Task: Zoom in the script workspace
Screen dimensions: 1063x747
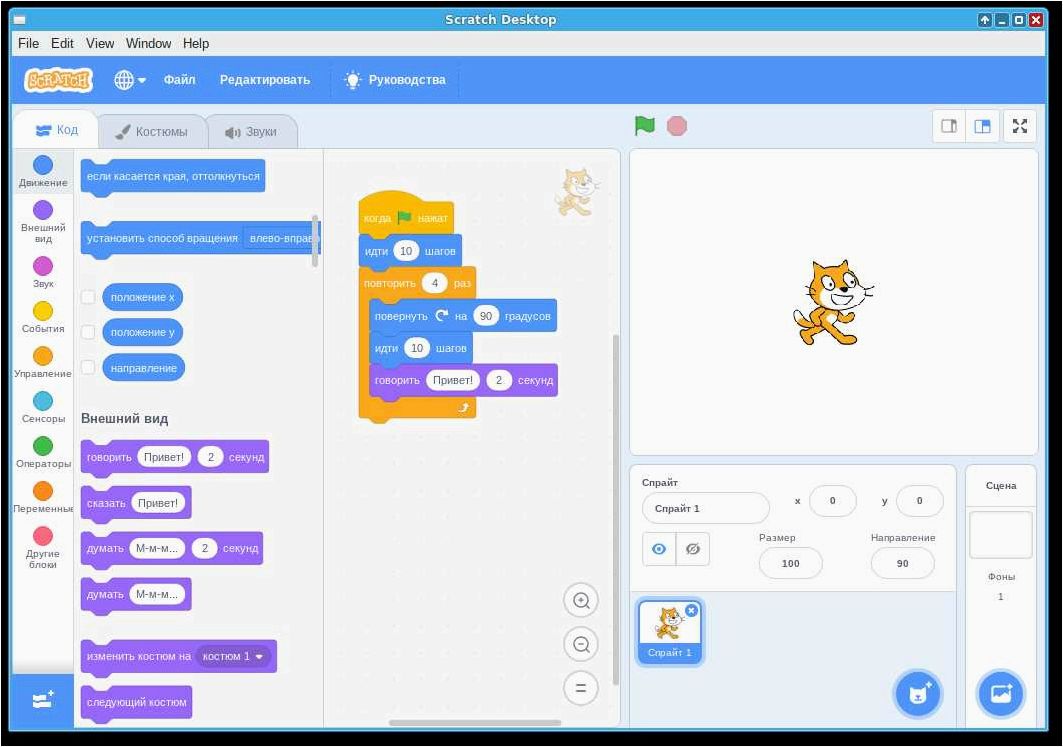Action: (581, 601)
